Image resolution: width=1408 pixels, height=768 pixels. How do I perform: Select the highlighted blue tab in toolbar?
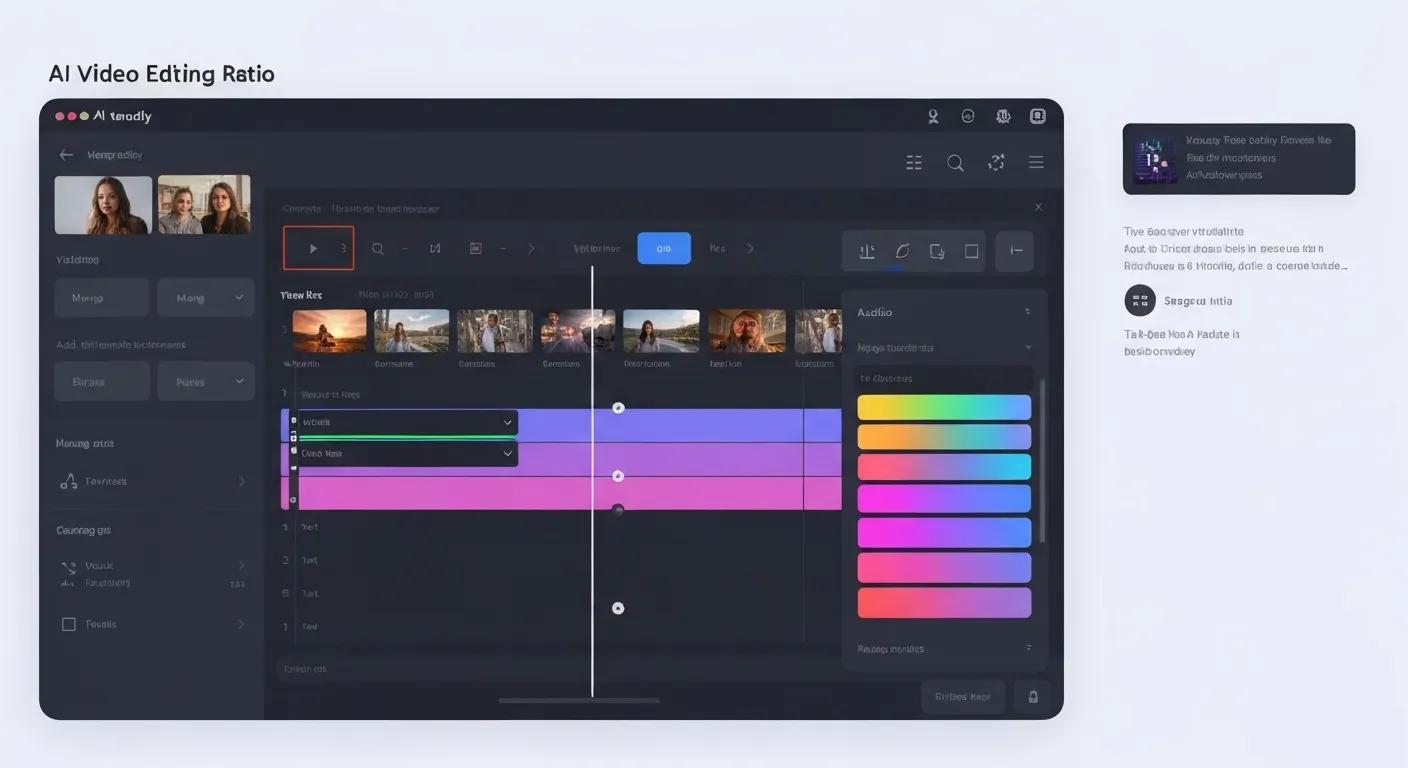tap(664, 249)
